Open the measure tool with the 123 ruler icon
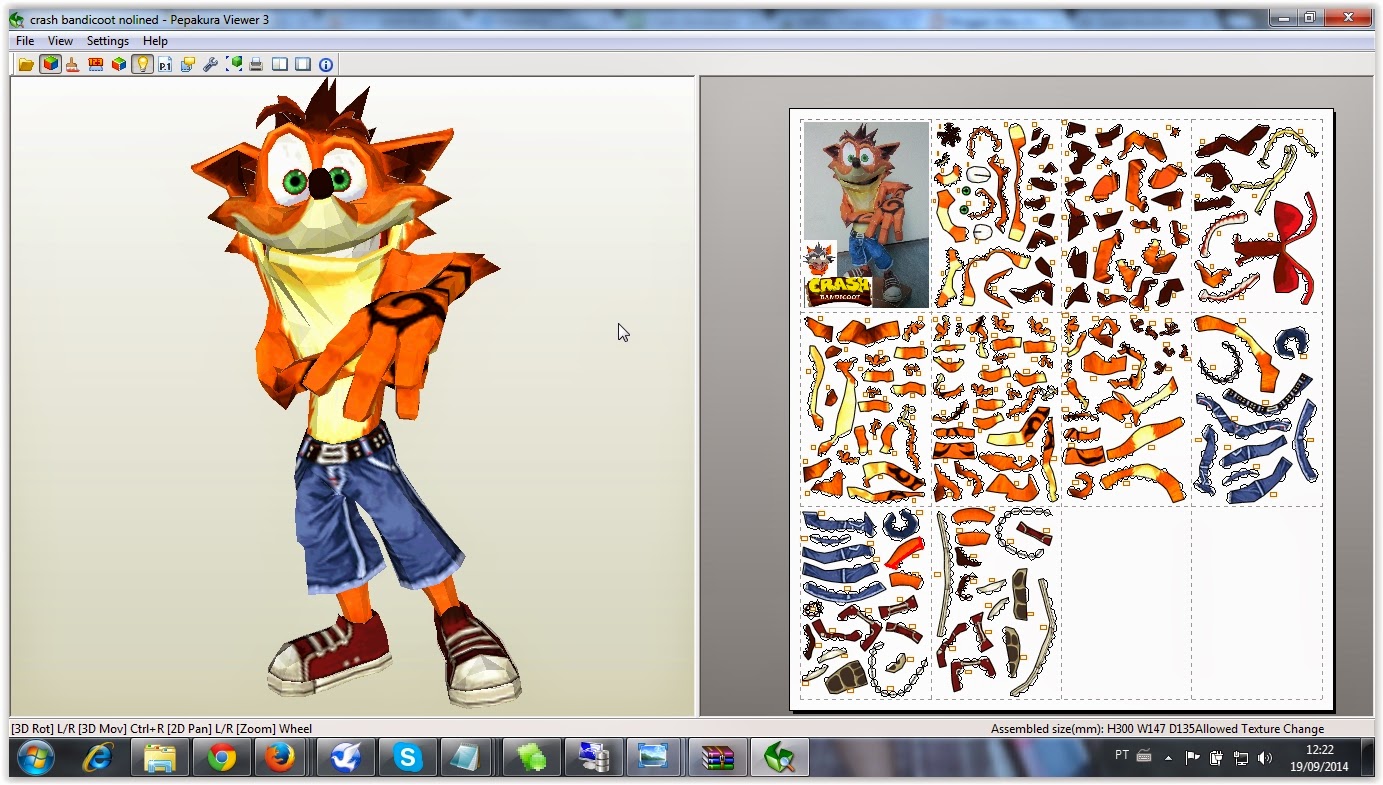The width and height of the screenshot is (1383, 785). [x=96, y=64]
